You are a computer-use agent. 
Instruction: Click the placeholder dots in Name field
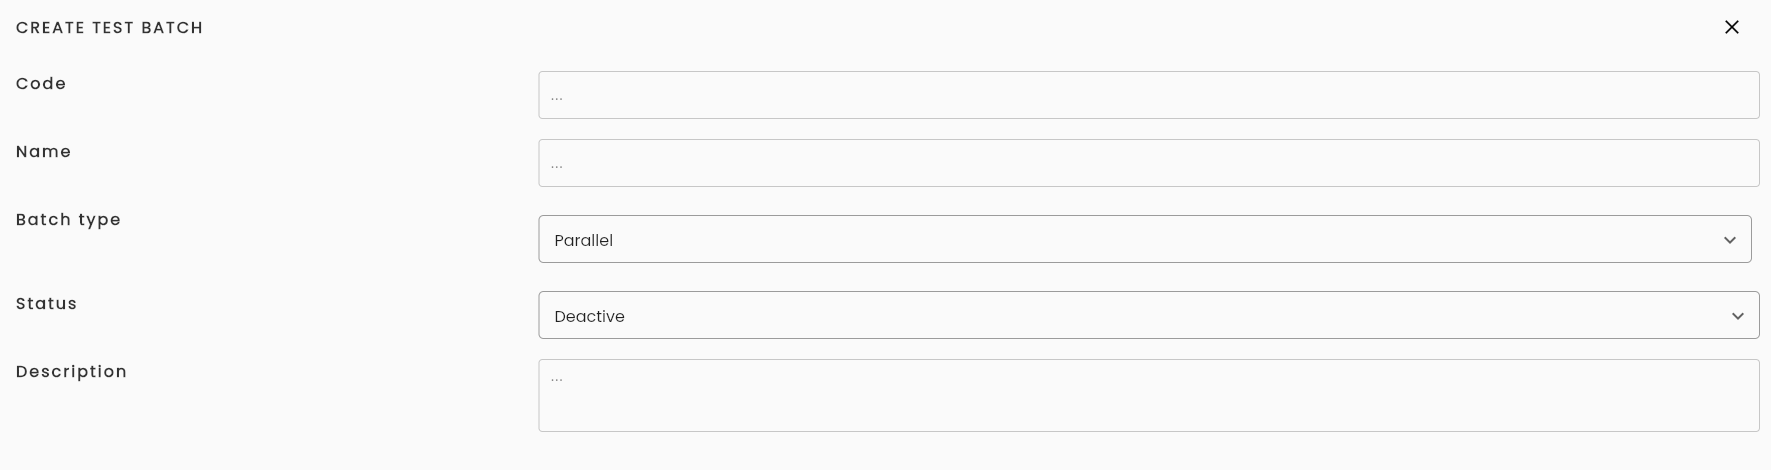pos(557,166)
